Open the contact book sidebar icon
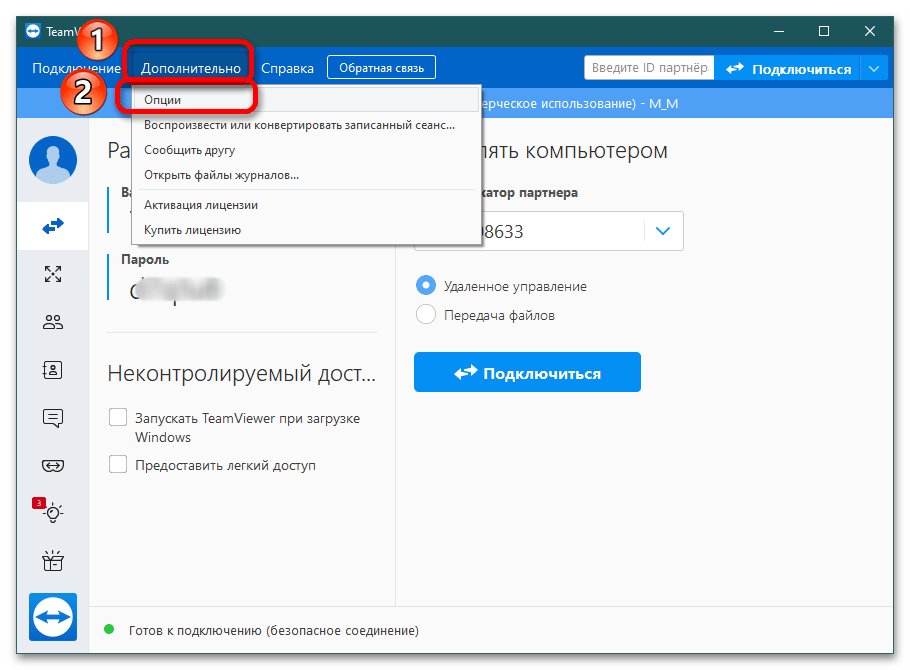 53,370
